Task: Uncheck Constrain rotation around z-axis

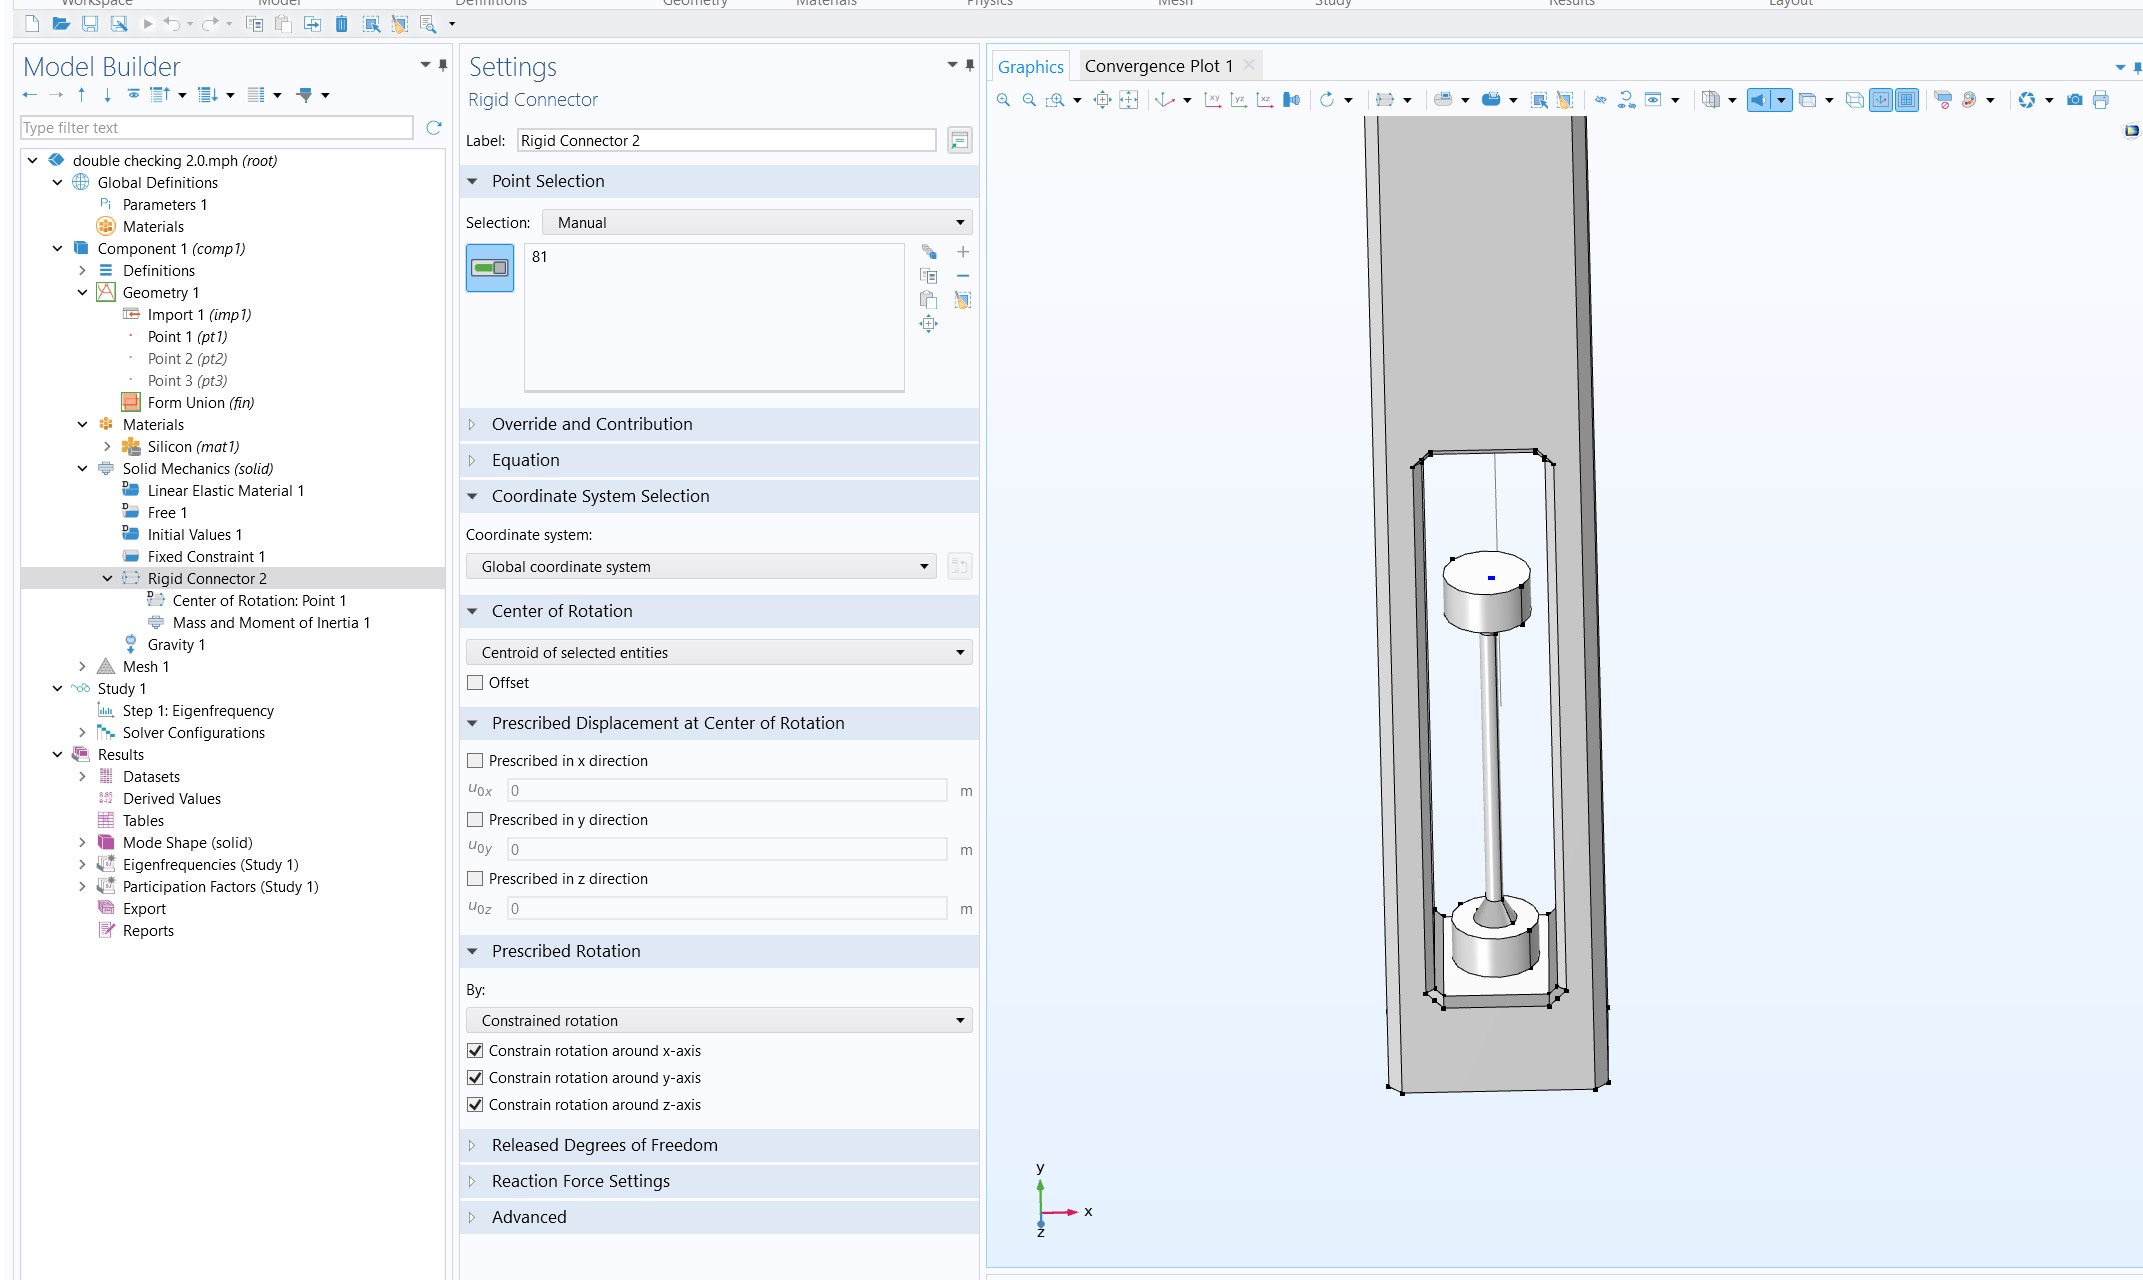Action: [476, 1105]
